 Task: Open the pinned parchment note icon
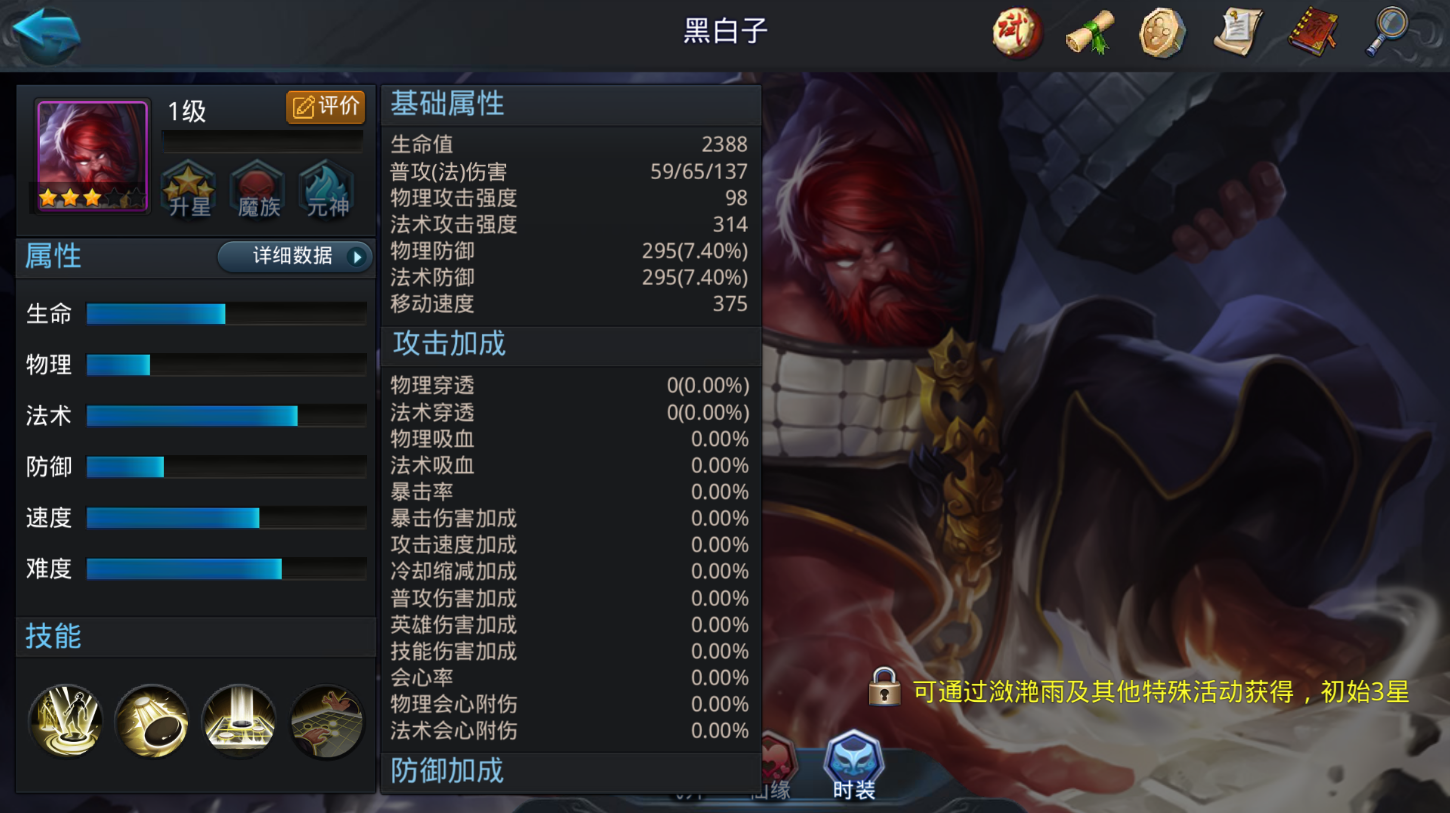pyautogui.click(x=1237, y=32)
